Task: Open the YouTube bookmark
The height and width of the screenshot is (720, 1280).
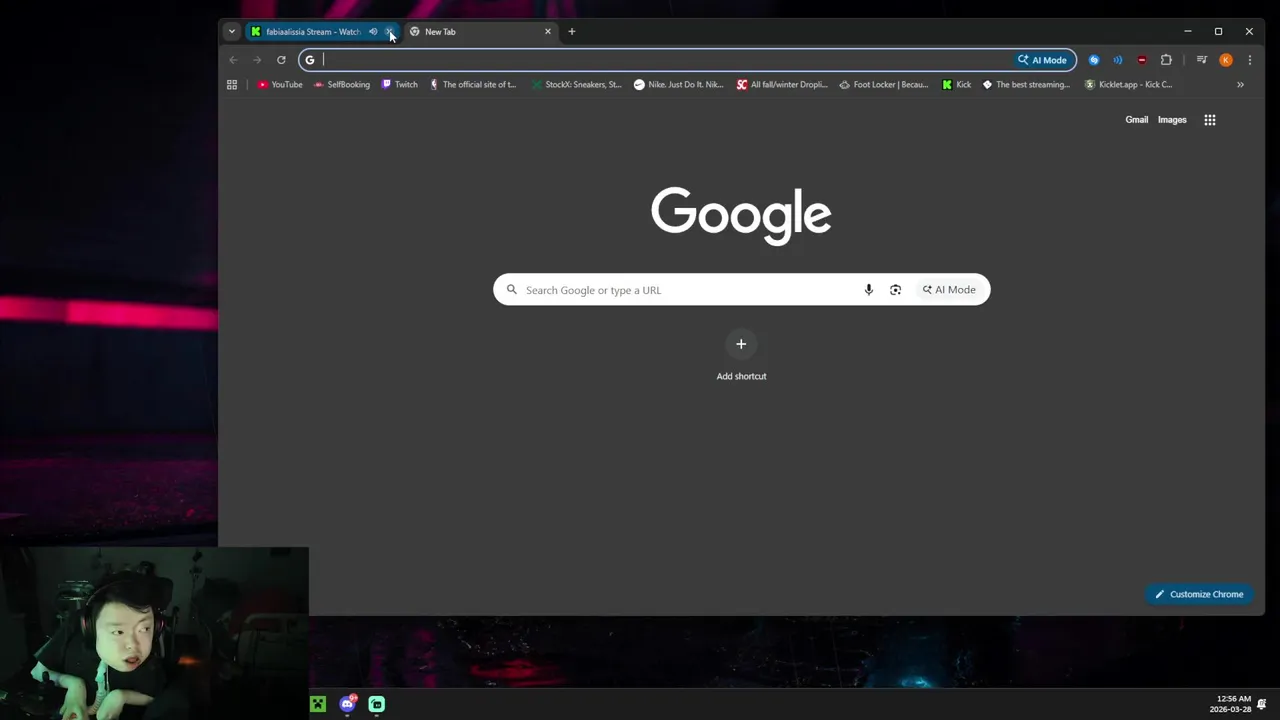Action: (280, 85)
